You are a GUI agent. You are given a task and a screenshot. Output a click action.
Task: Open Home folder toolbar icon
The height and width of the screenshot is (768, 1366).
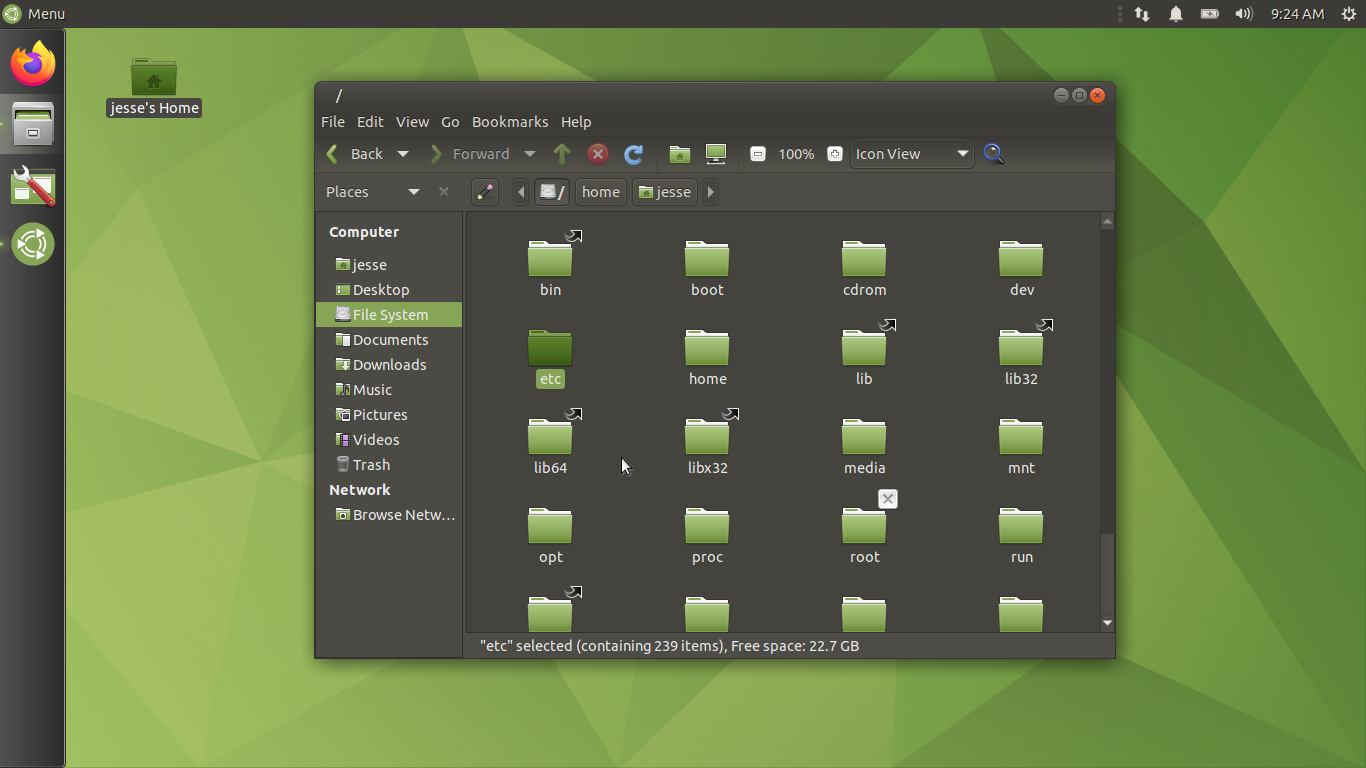click(680, 154)
